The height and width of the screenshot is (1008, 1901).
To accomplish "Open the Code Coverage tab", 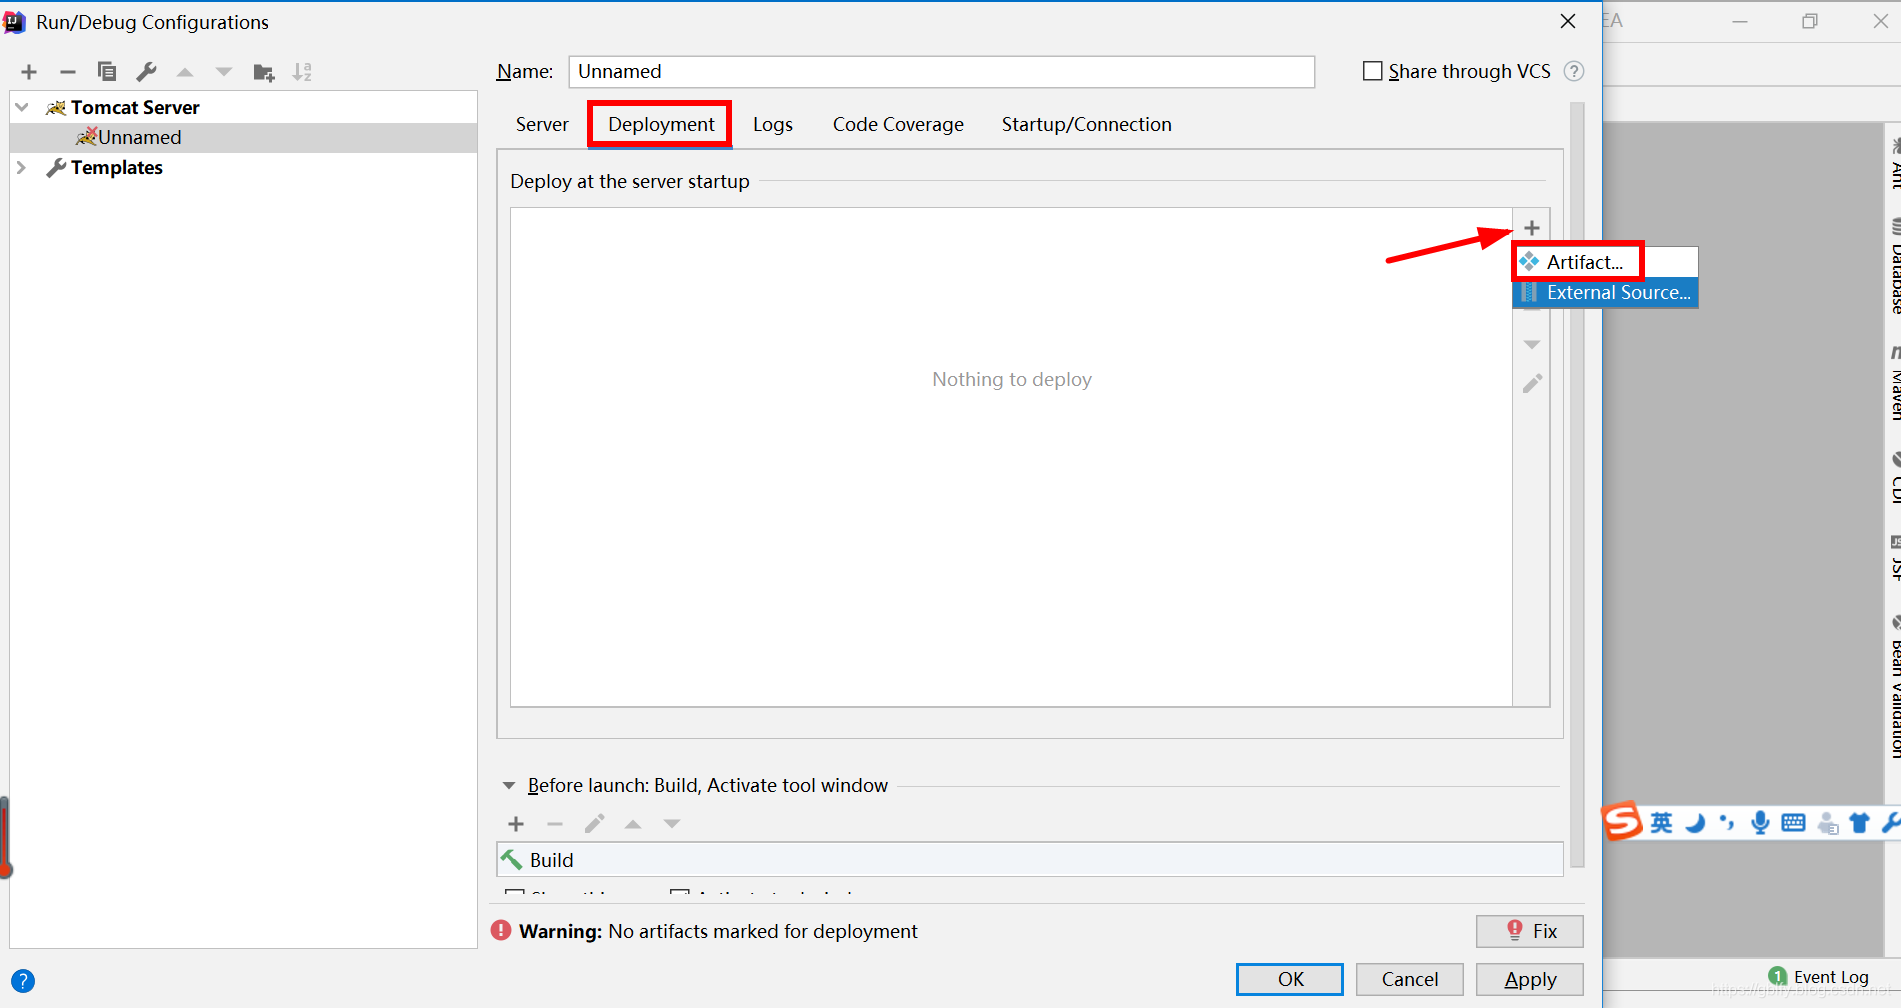I will coord(898,124).
